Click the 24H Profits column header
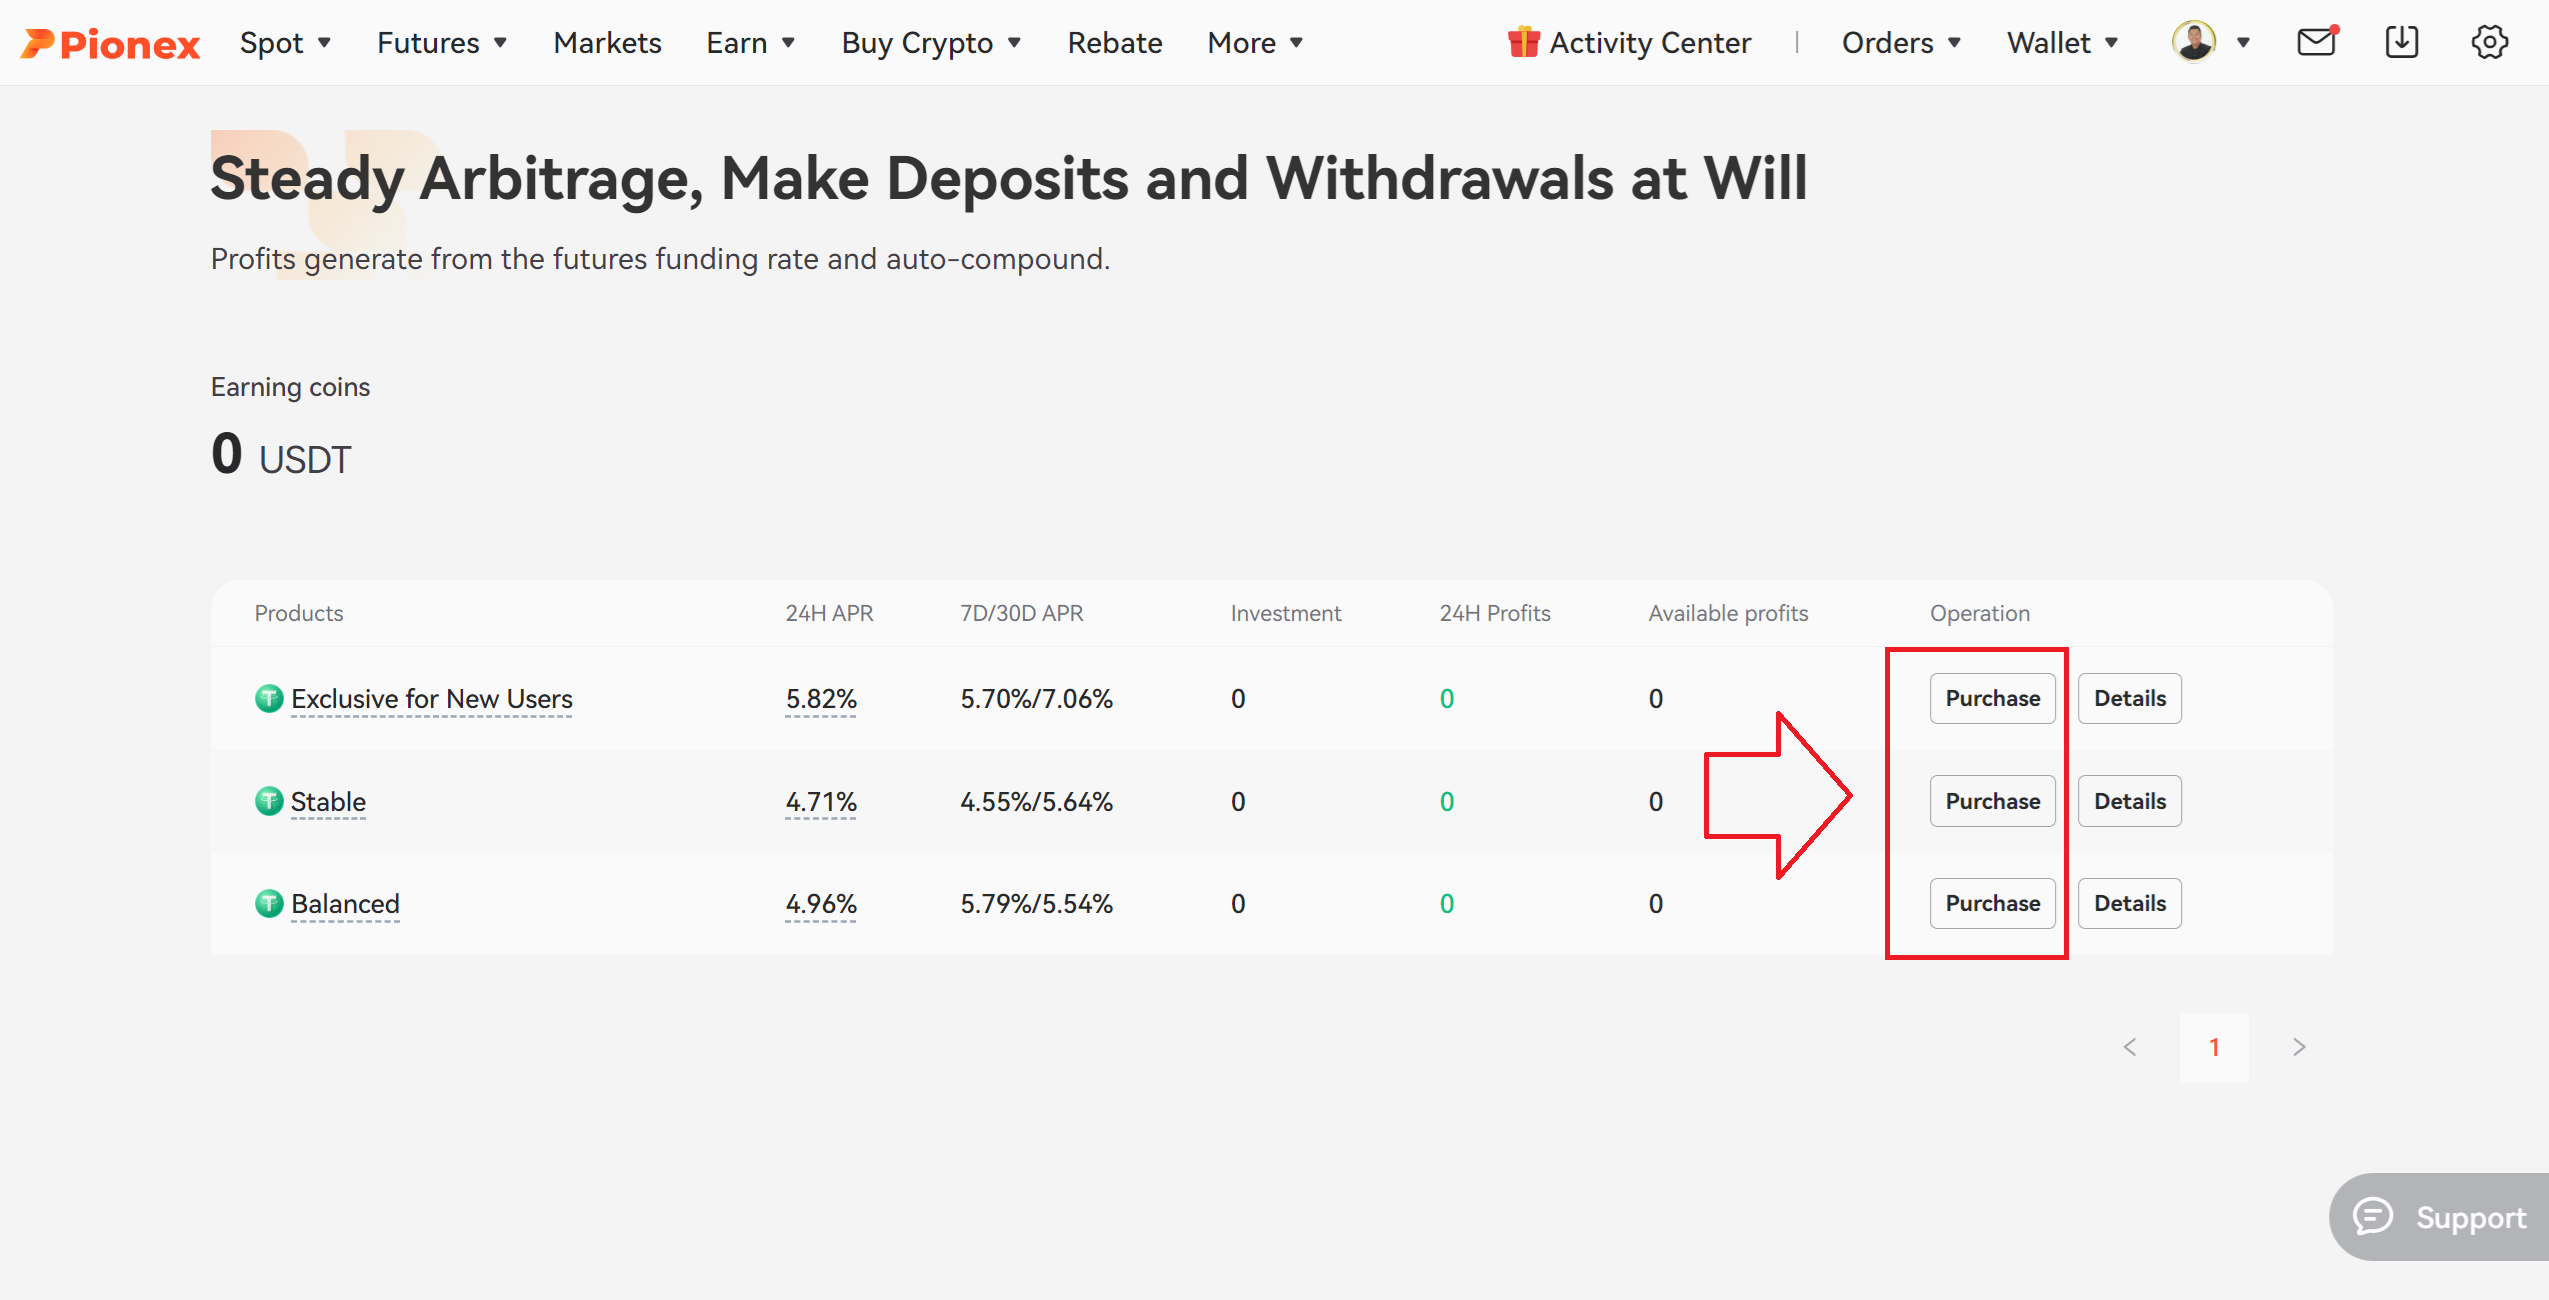The image size is (2549, 1300). pos(1495,613)
